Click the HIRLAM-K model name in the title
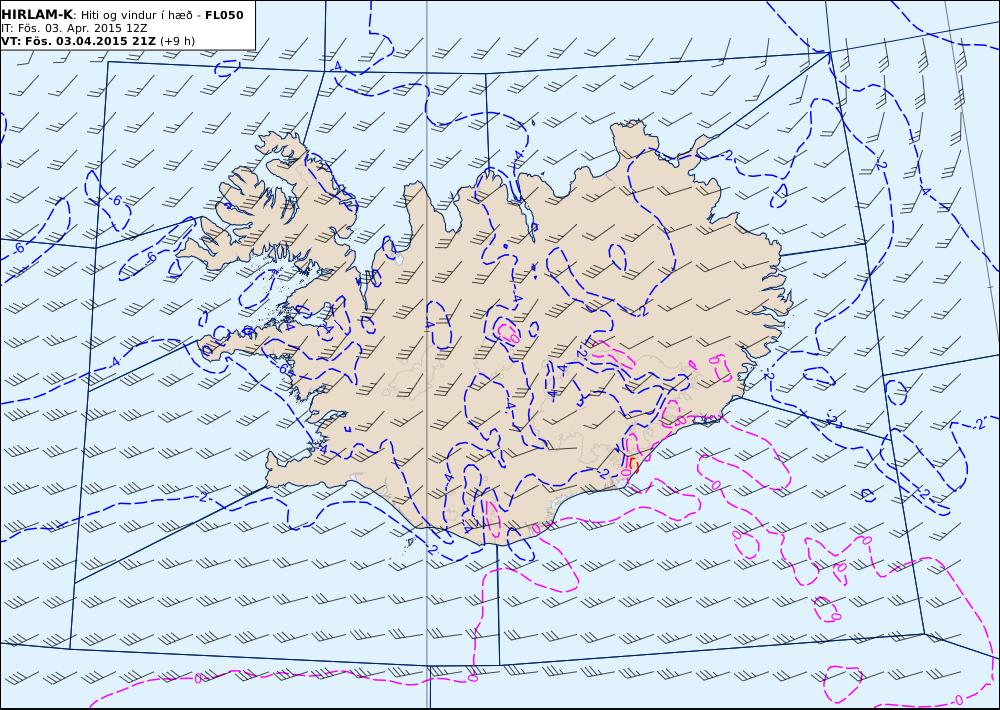 point(37,15)
